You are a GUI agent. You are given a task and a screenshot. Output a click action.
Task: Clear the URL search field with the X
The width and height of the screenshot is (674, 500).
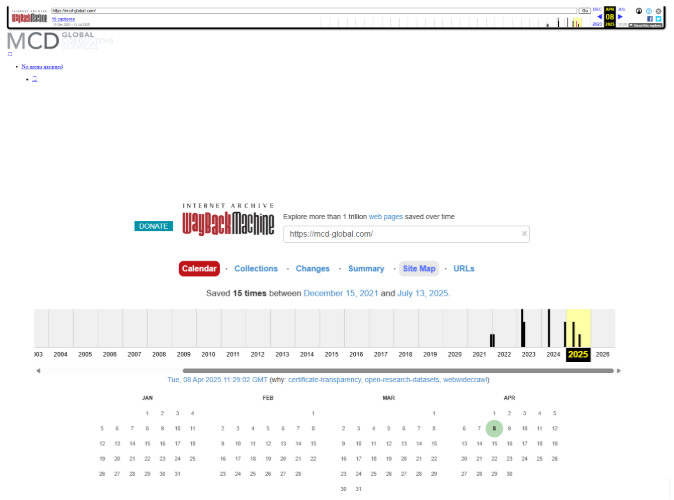(524, 233)
